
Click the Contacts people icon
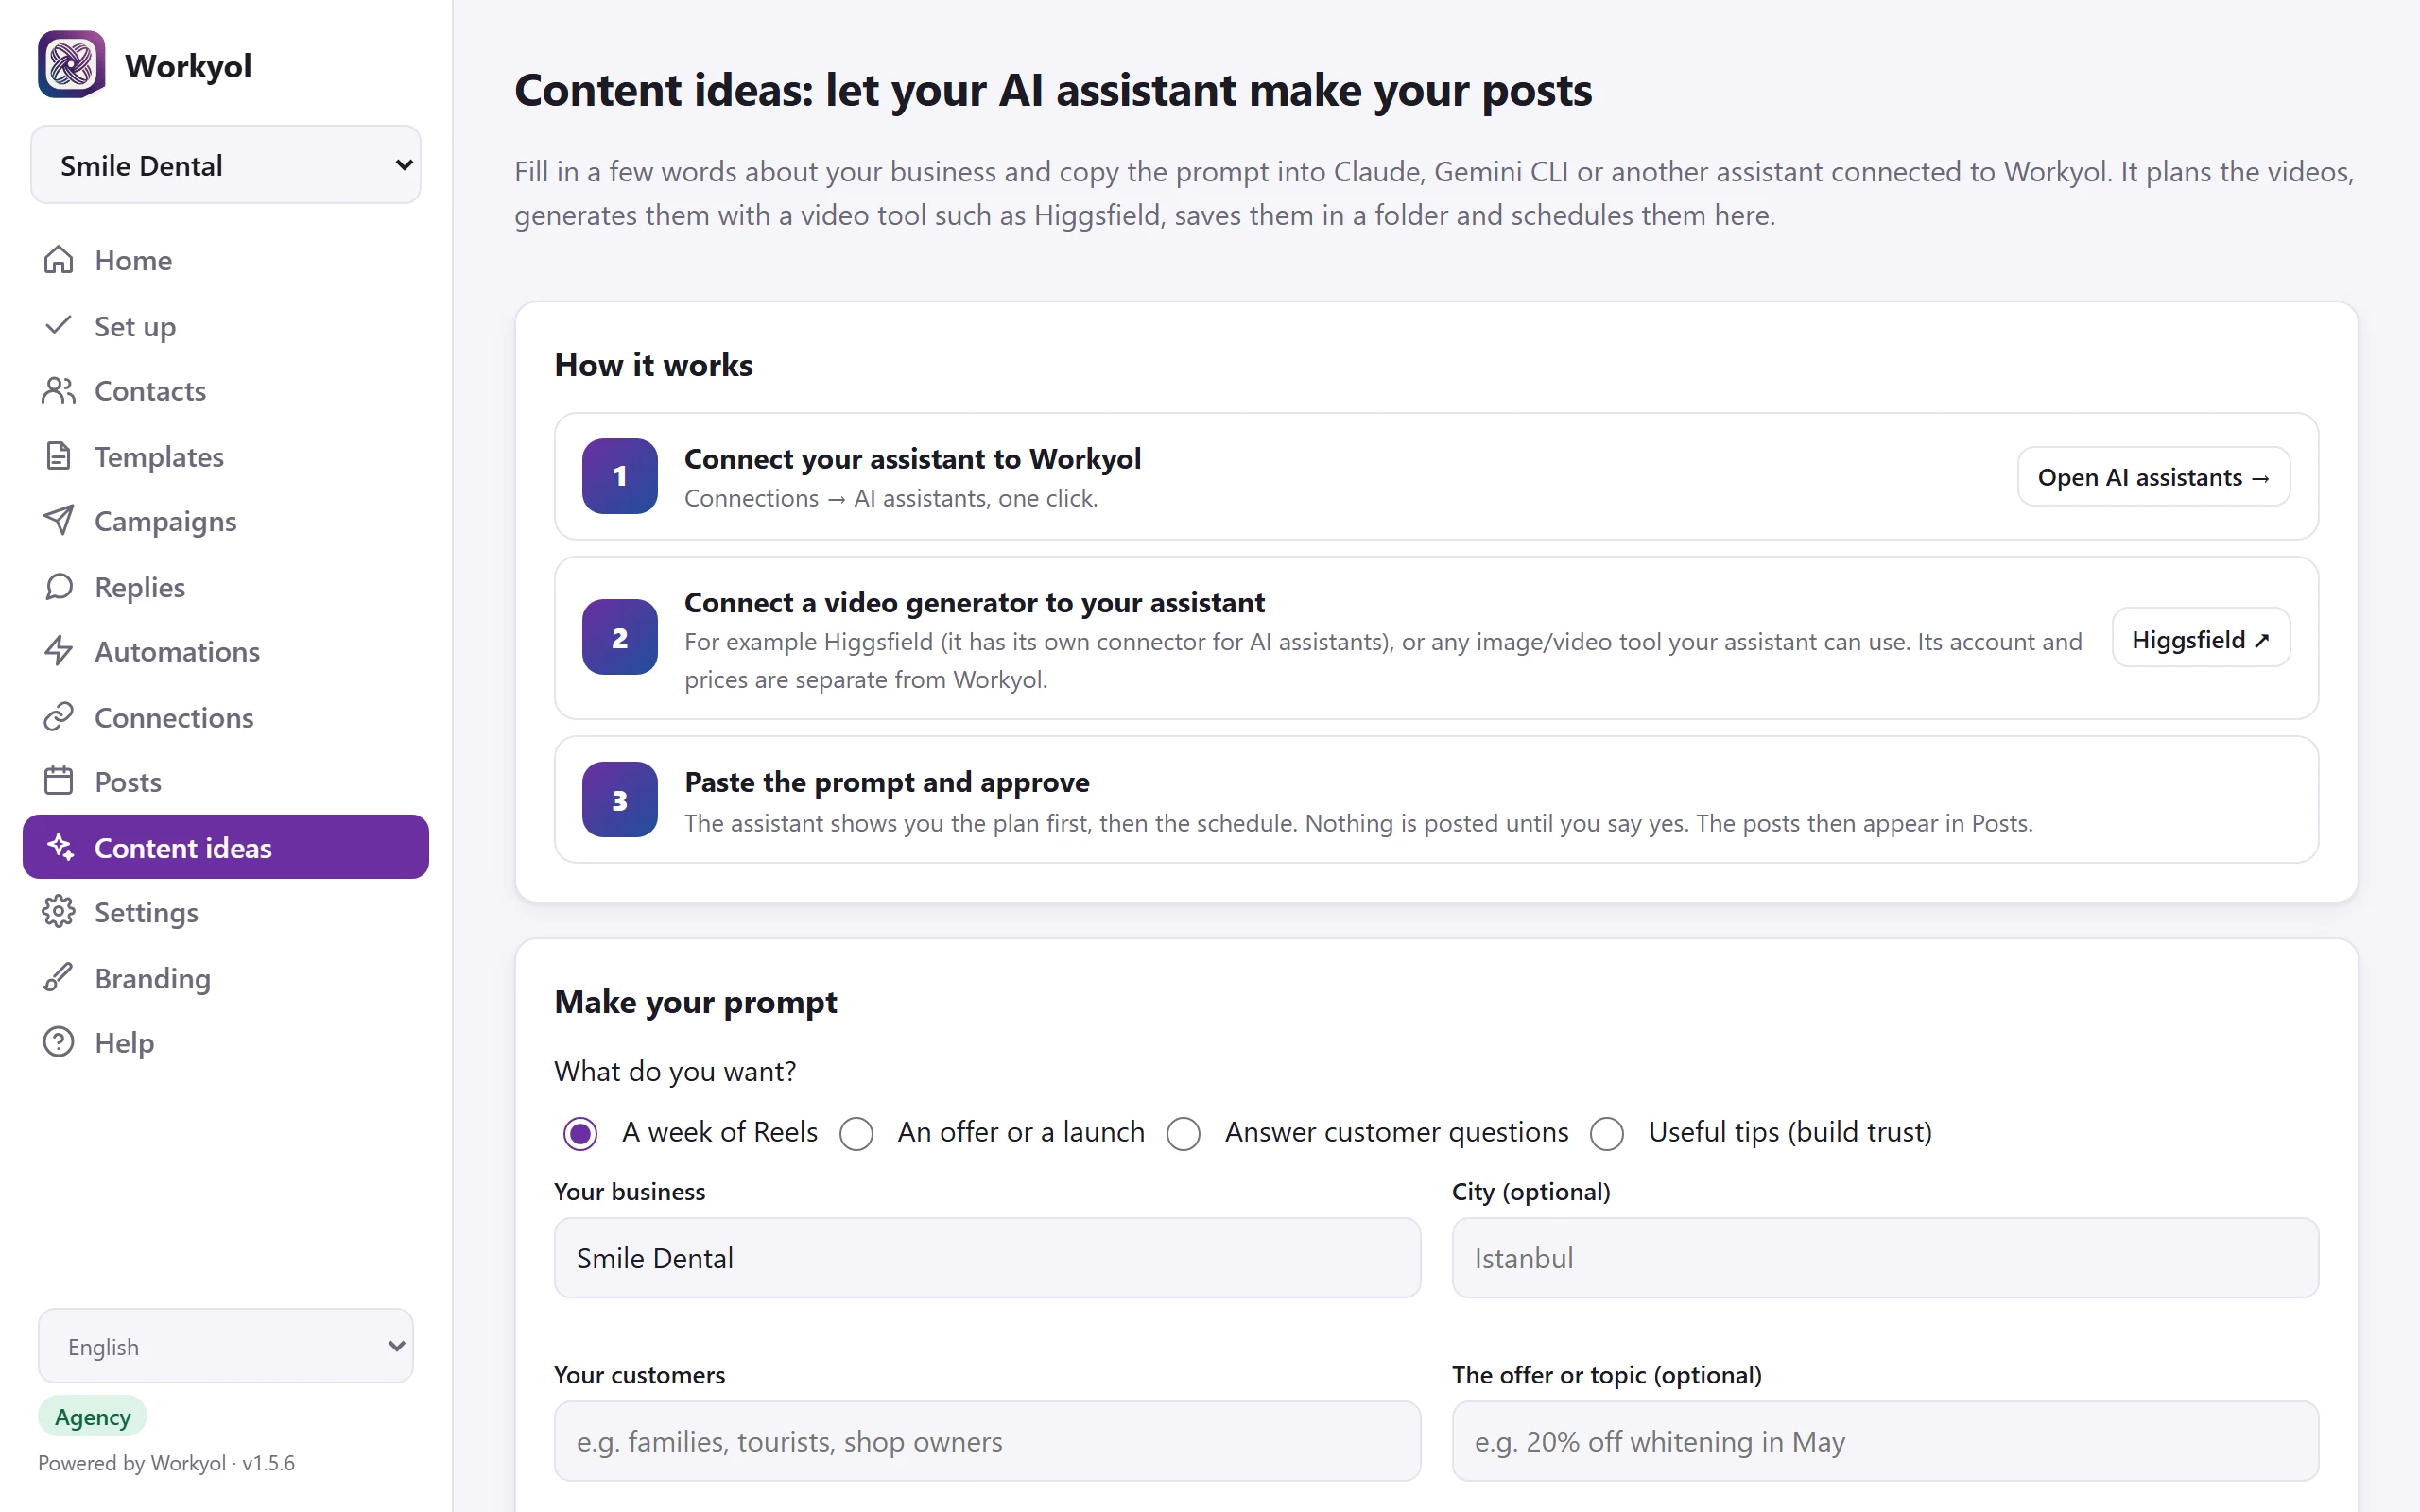(59, 390)
